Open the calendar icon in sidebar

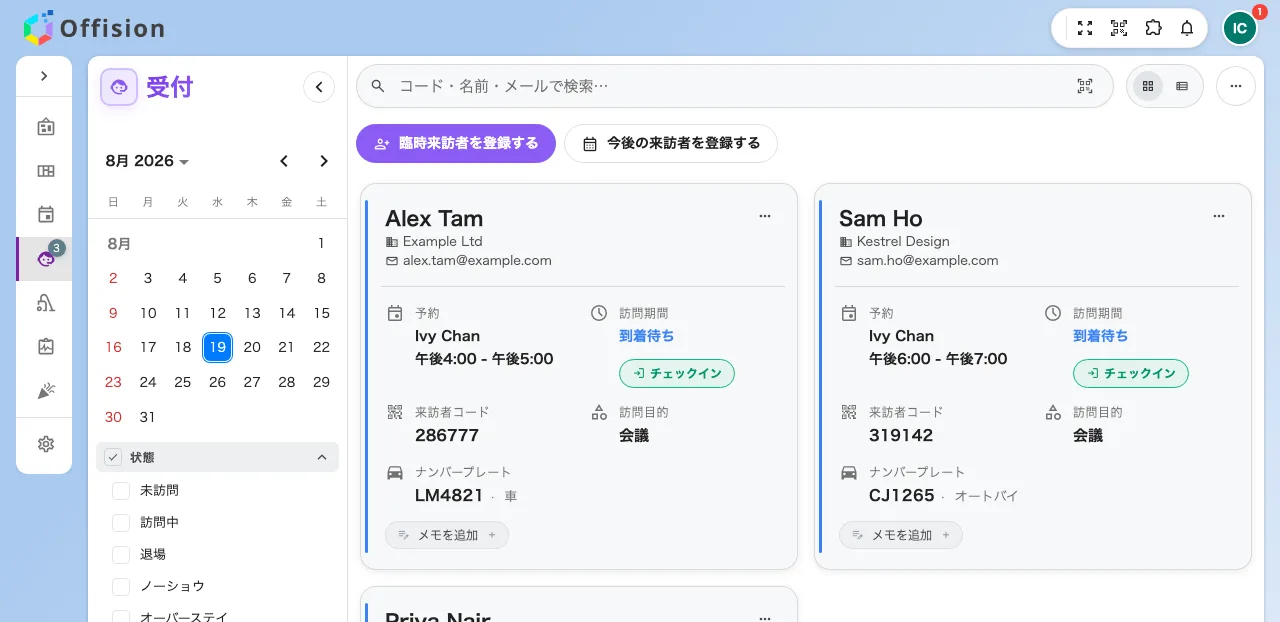click(x=45, y=214)
